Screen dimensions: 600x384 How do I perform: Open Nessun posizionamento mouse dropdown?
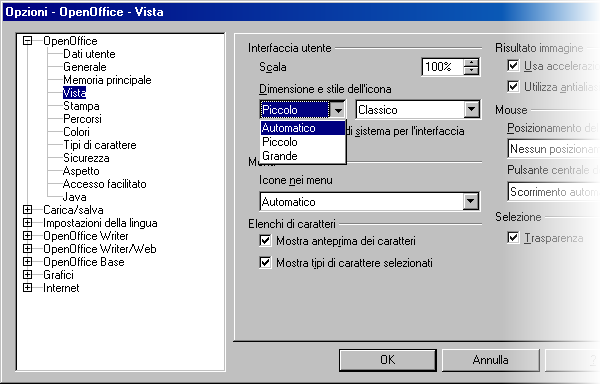[x=554, y=148]
